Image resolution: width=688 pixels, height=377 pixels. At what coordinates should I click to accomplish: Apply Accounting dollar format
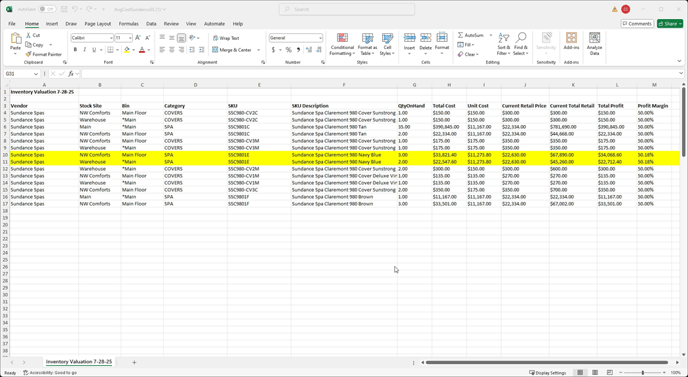[x=273, y=50]
